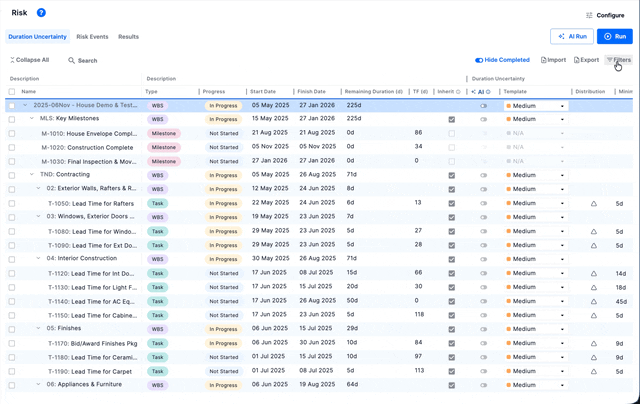
Task: Click the AI Run button
Action: [x=571, y=36]
